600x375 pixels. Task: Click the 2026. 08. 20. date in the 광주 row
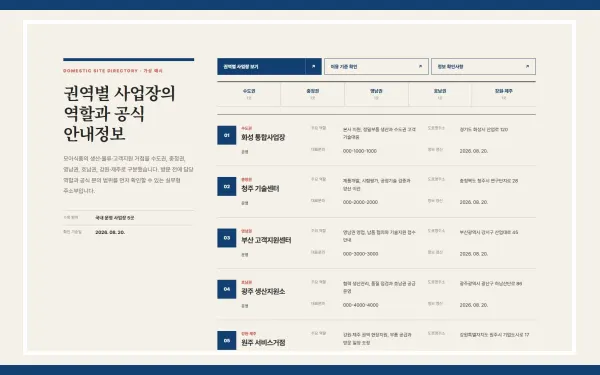pyautogui.click(x=474, y=305)
